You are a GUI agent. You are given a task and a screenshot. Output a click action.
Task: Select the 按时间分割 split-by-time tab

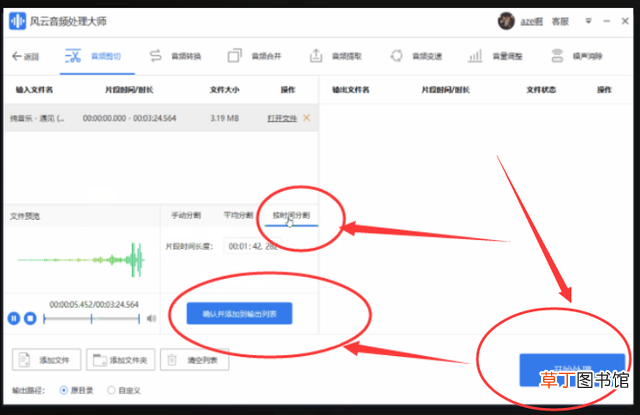291,215
